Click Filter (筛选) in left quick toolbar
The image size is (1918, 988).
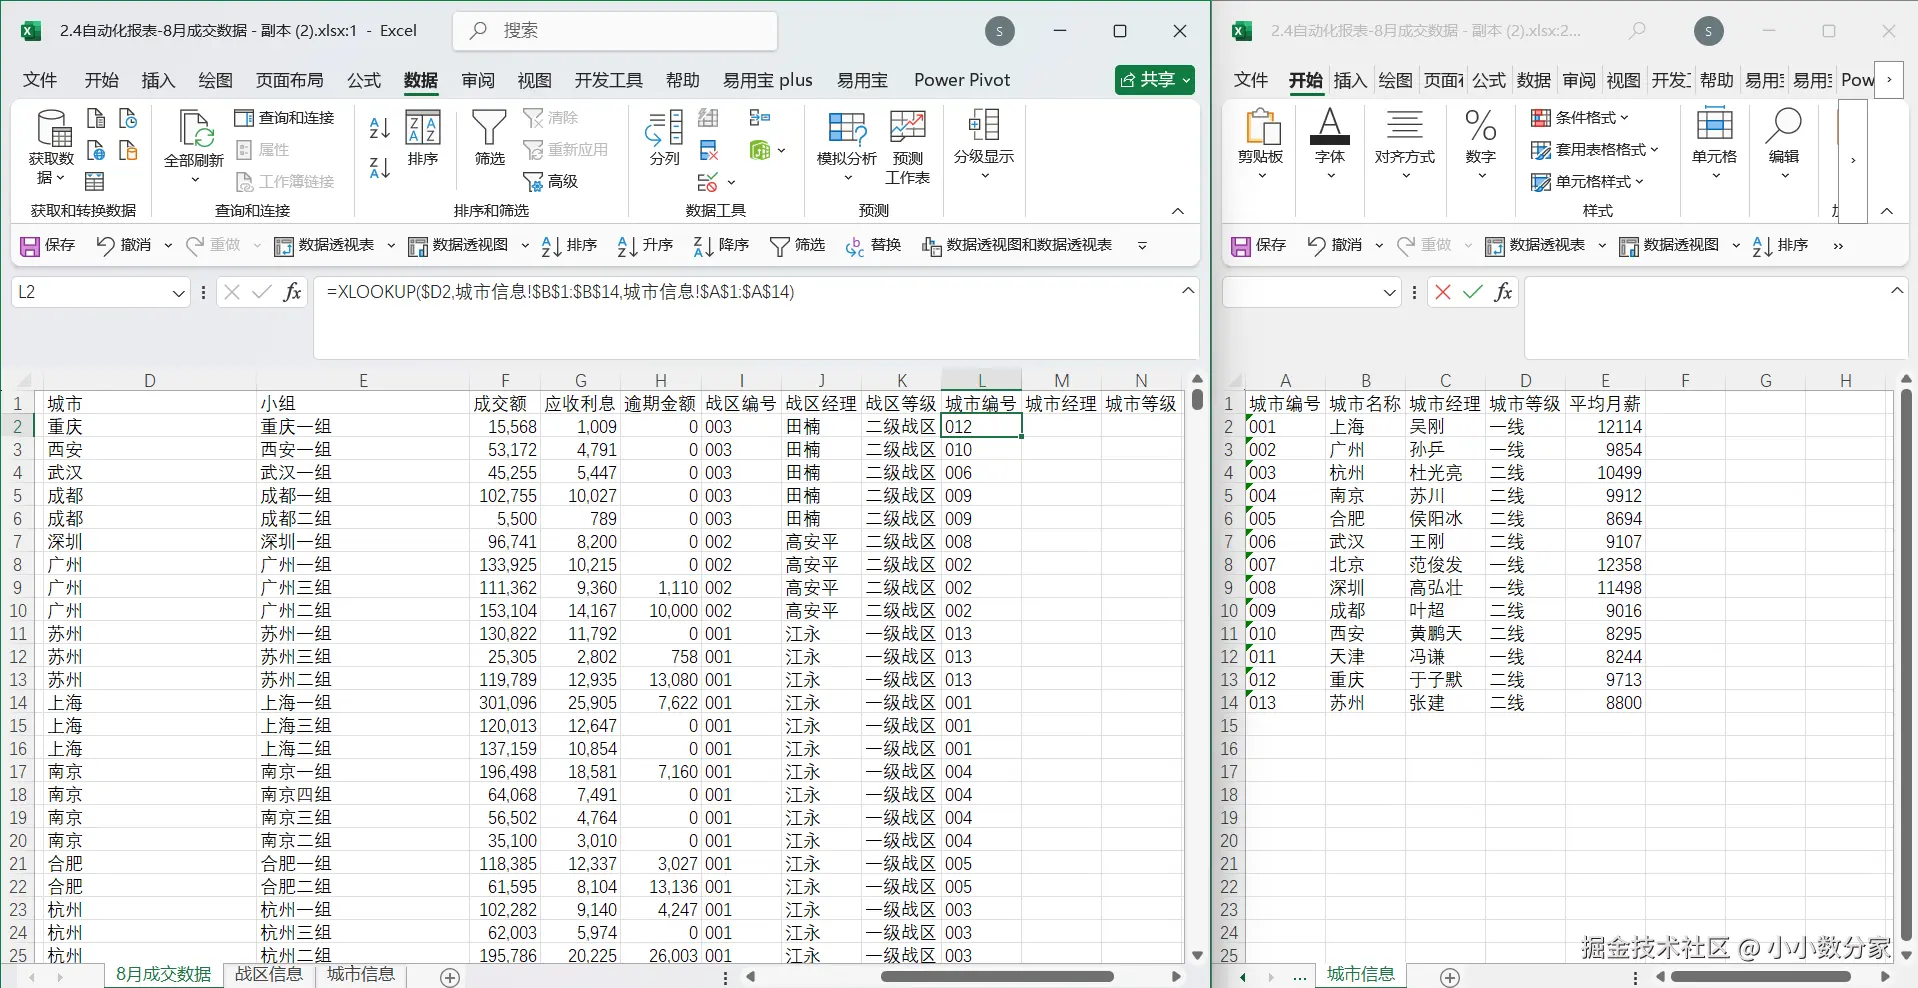coord(797,245)
